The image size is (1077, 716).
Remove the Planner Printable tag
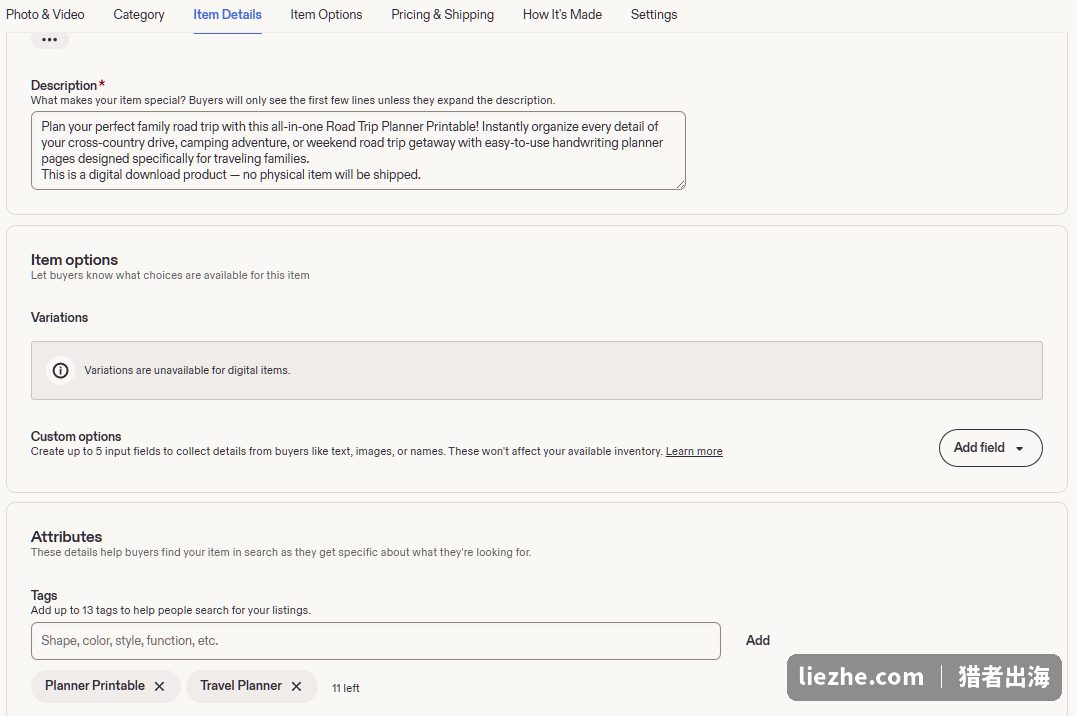coord(159,686)
